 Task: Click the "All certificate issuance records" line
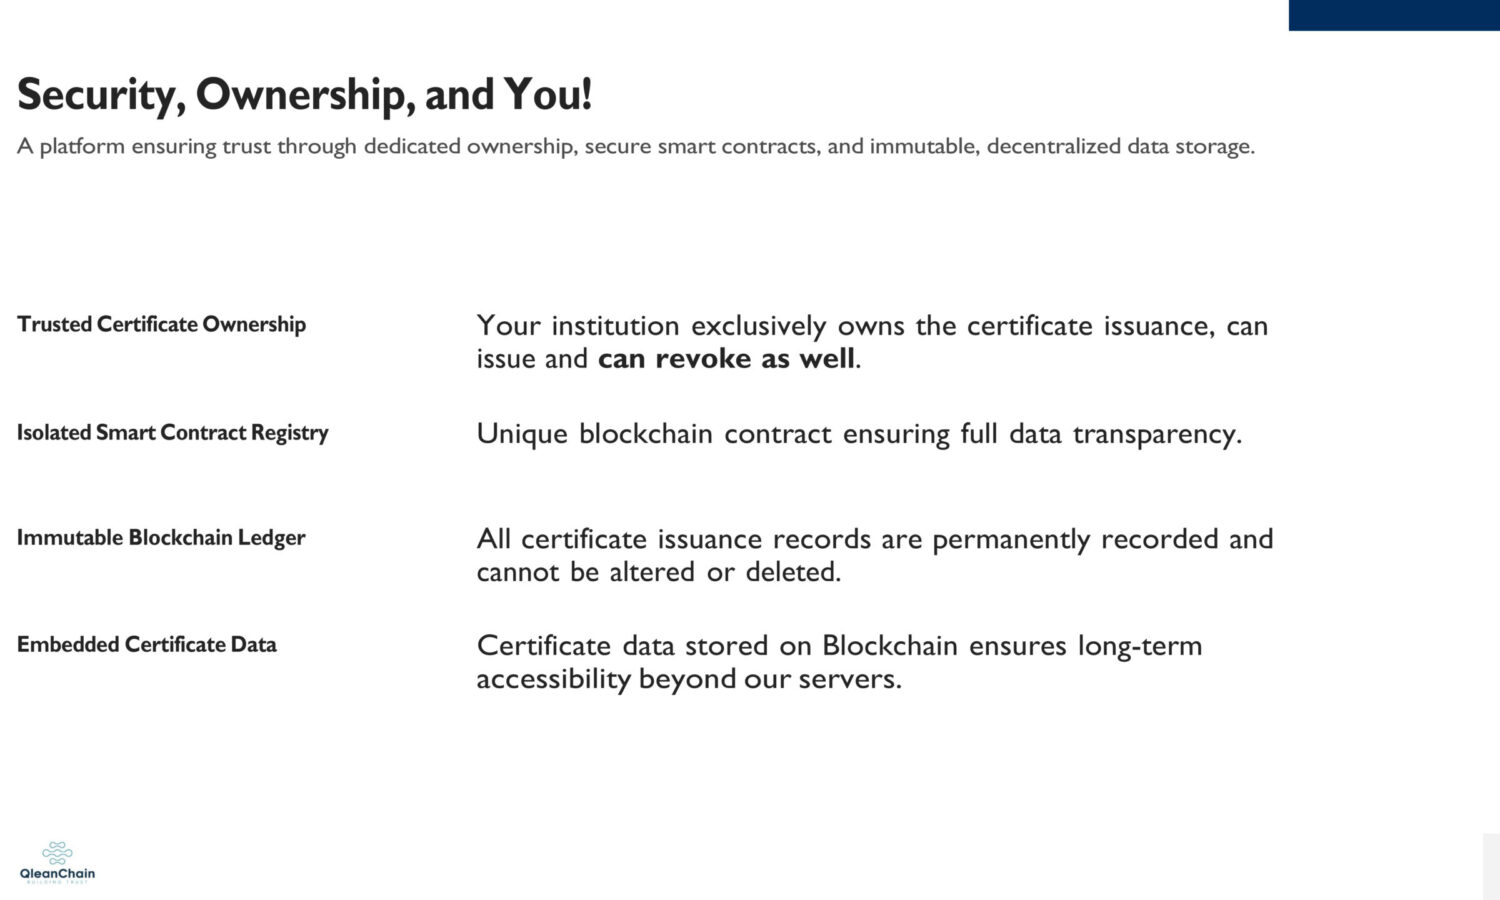(x=874, y=539)
